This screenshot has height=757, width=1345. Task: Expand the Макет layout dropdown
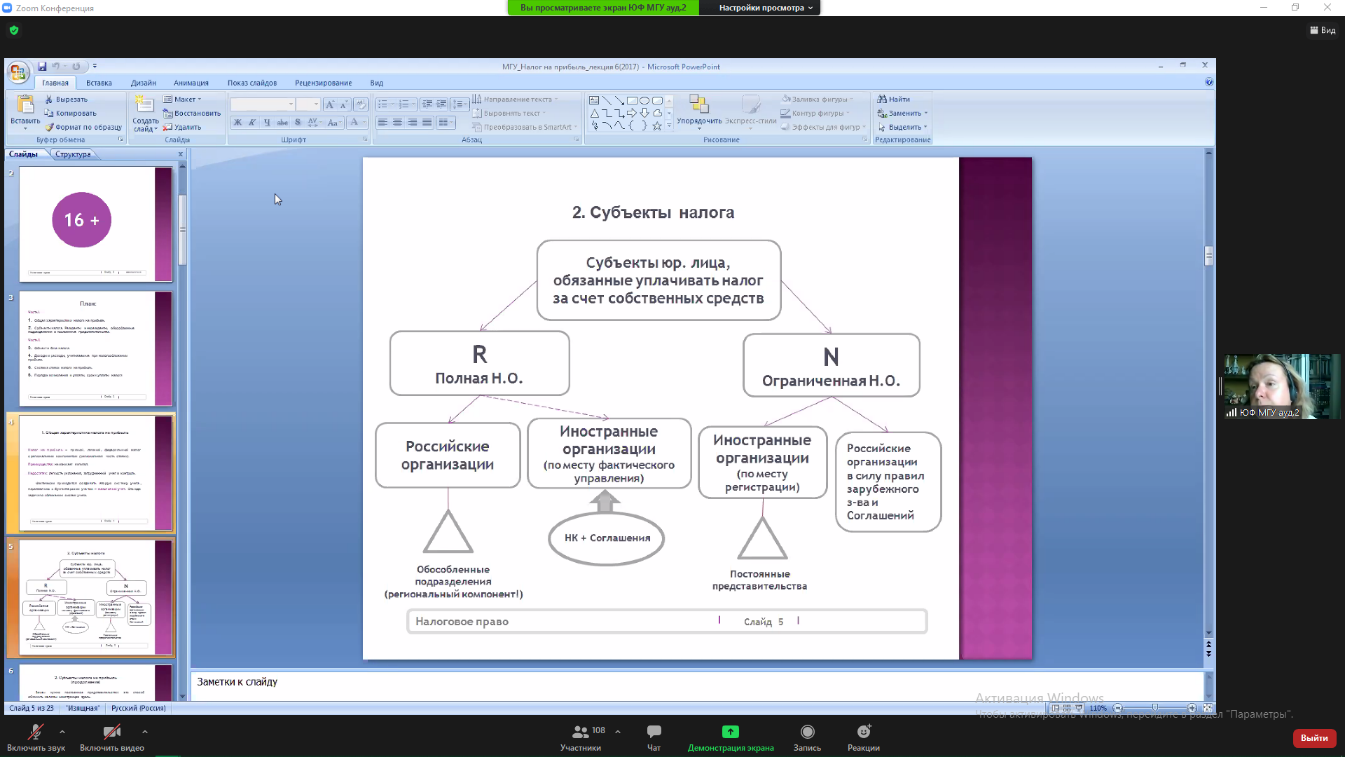click(182, 99)
